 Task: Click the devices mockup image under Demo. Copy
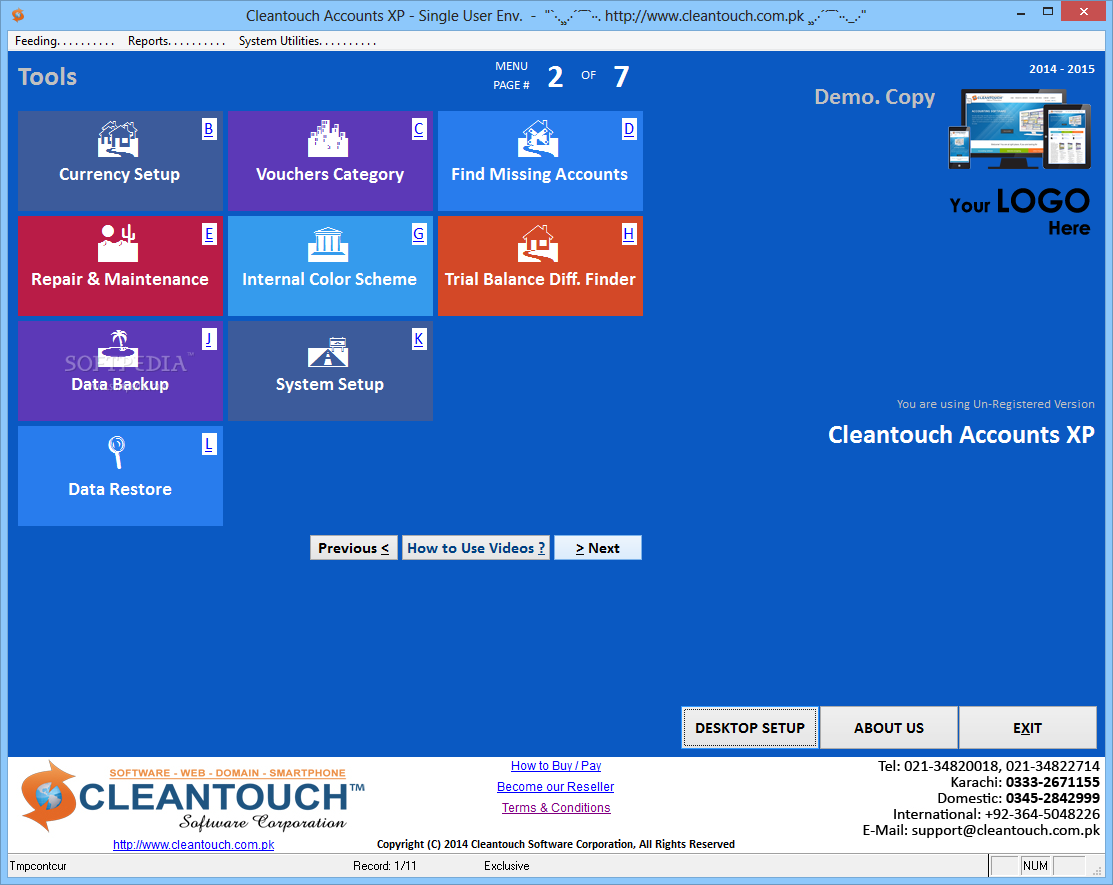1019,129
